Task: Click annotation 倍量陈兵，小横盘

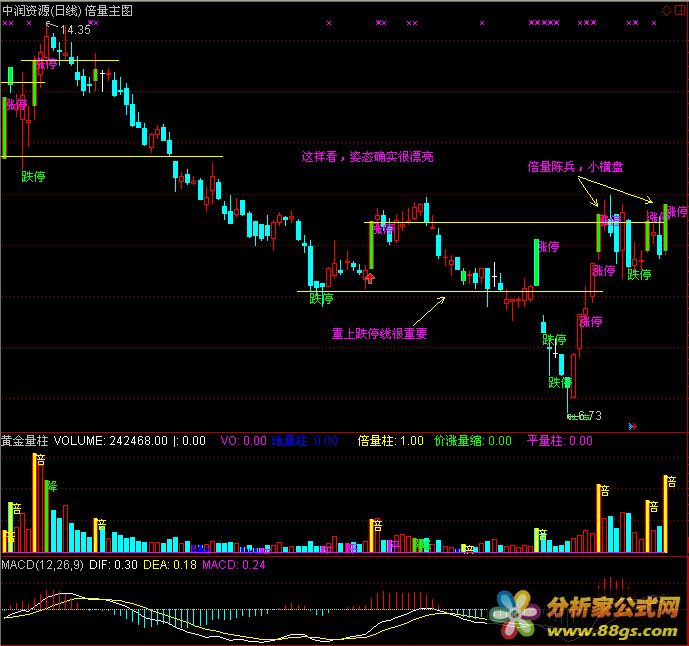Action: 575,167
